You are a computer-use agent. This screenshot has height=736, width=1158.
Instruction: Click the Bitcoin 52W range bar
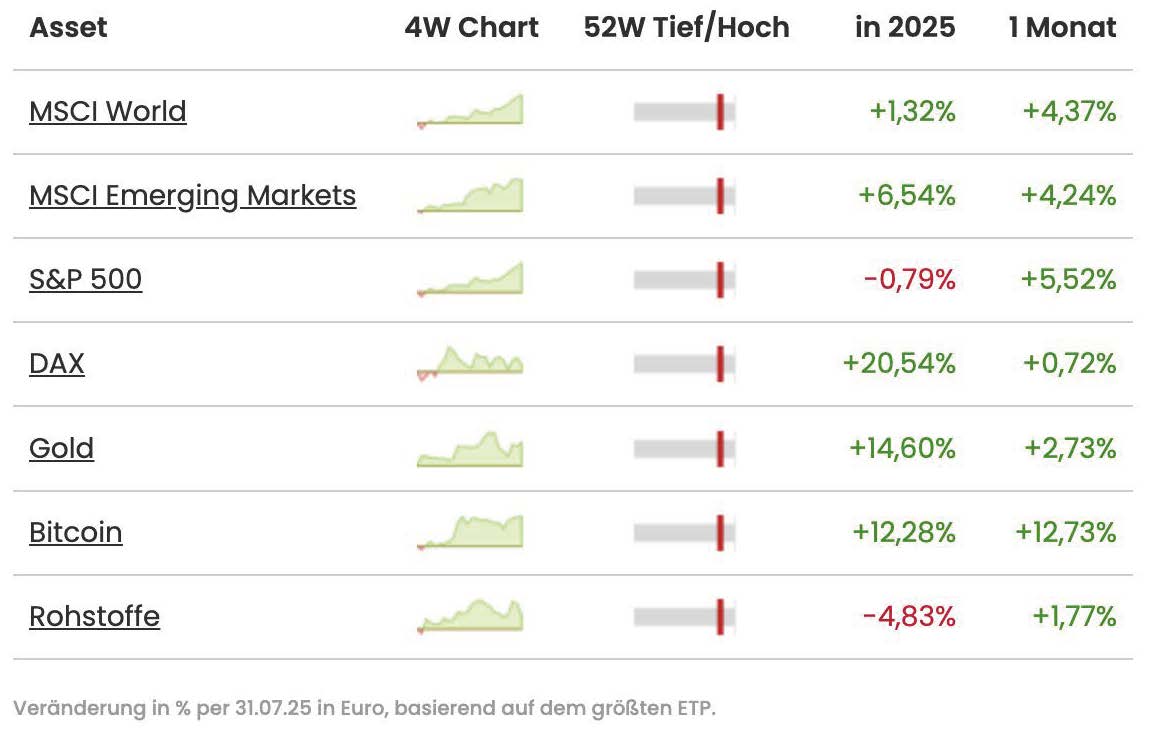[685, 532]
